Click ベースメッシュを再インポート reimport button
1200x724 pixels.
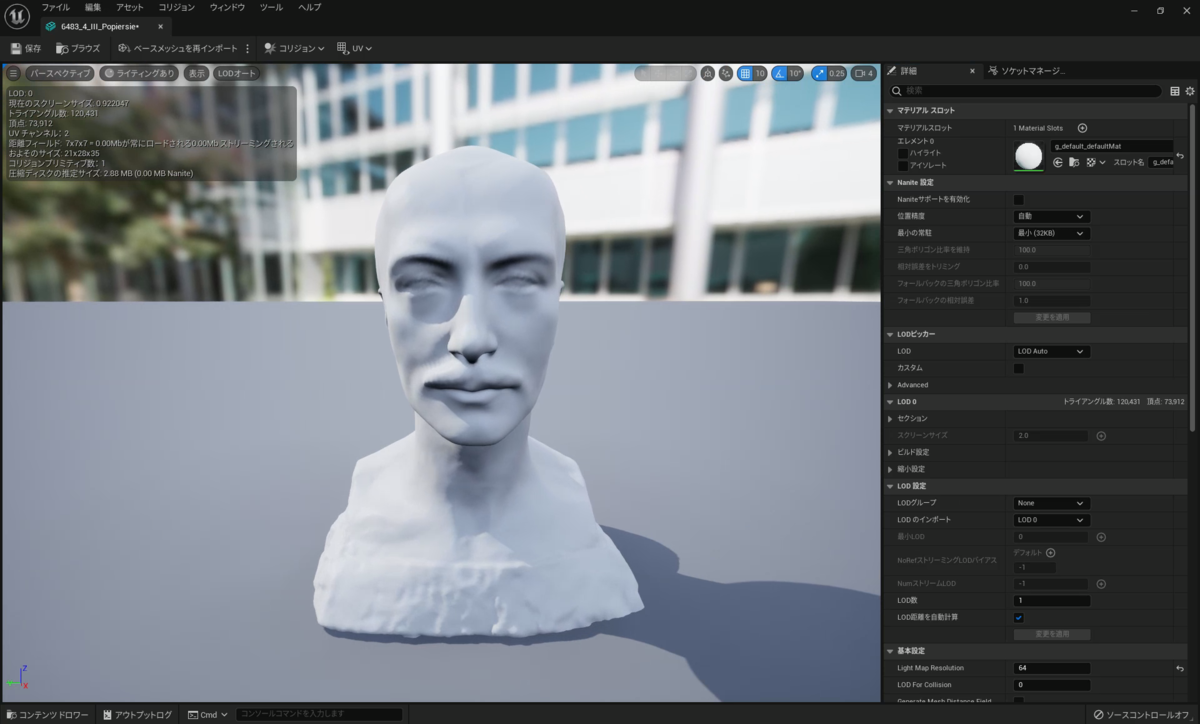click(178, 48)
